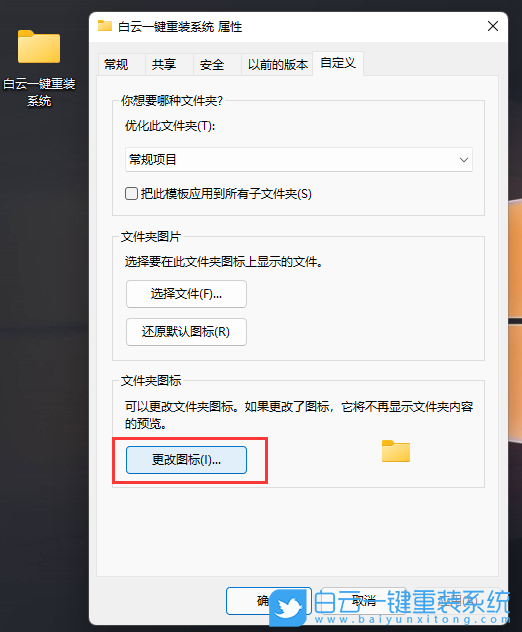Click the 选择文件(F)... button

[186, 294]
